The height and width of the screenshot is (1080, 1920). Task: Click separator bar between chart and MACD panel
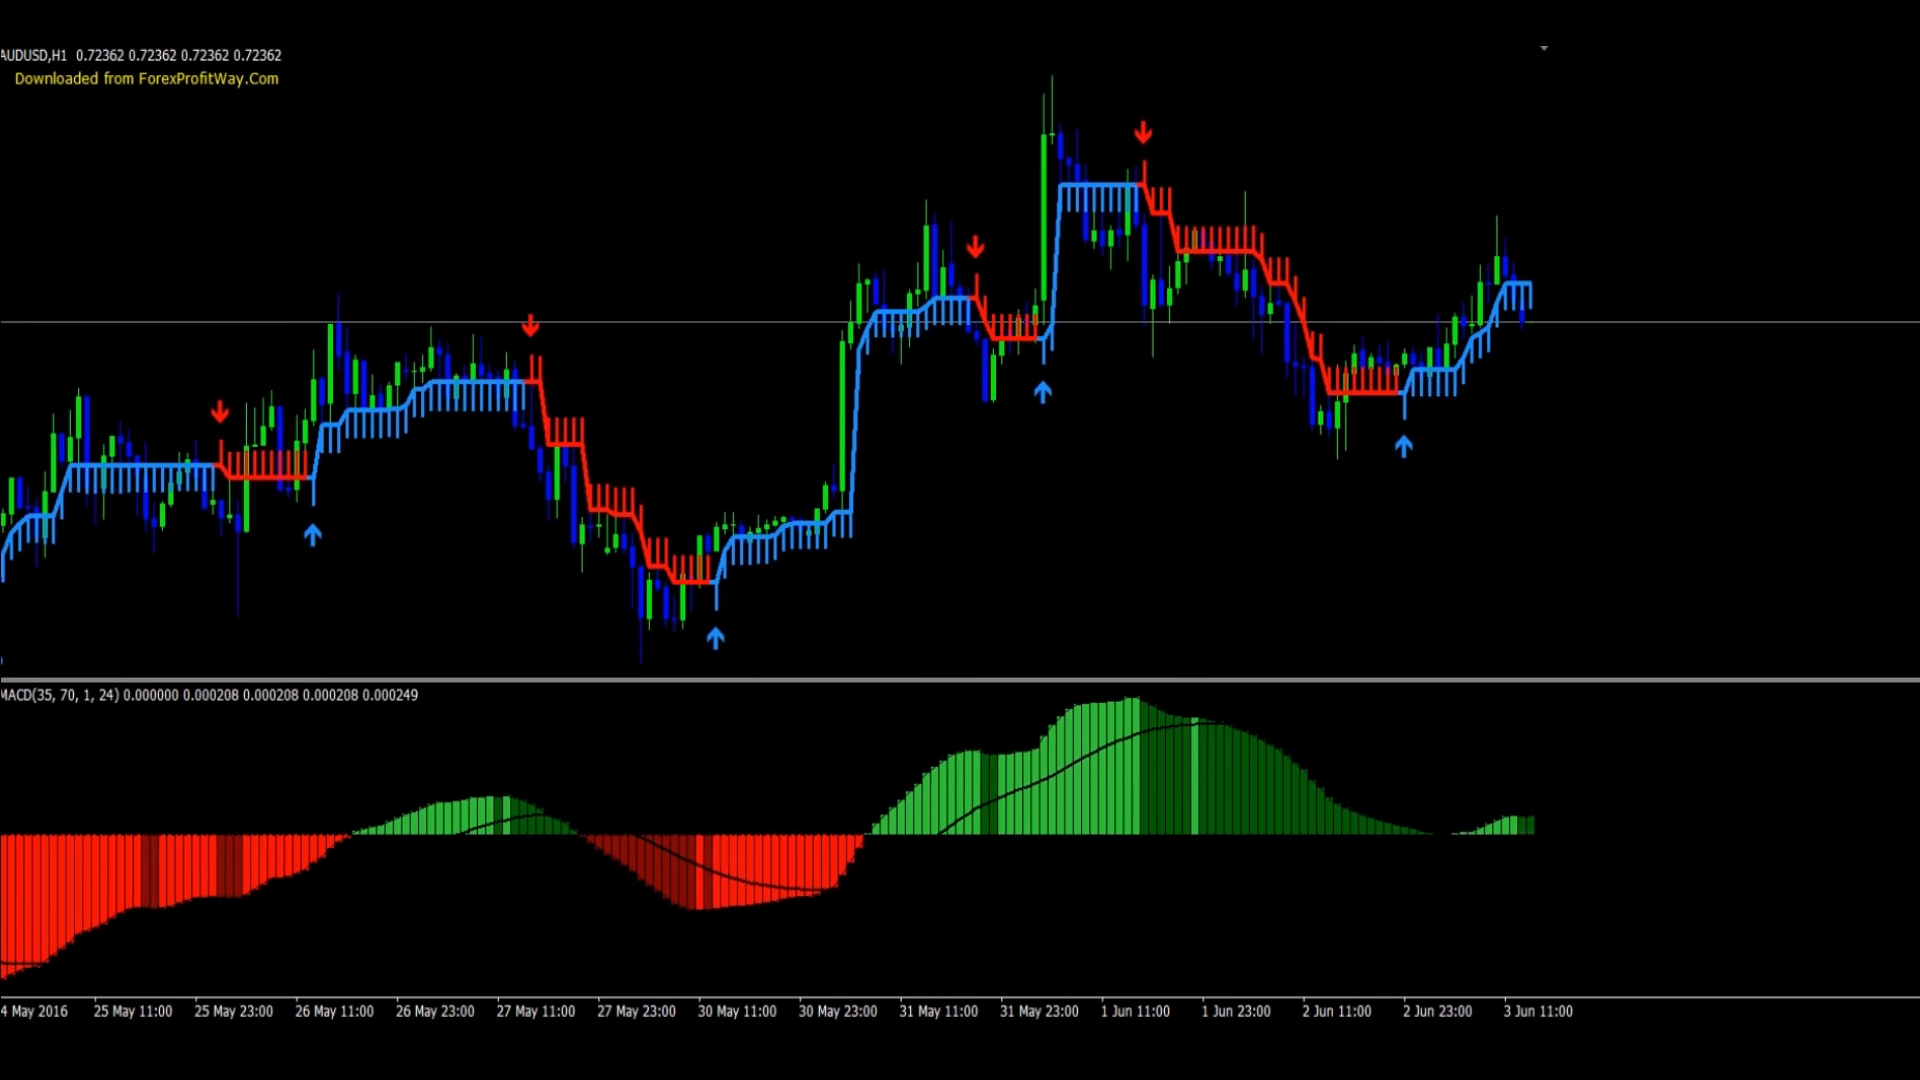tap(960, 680)
